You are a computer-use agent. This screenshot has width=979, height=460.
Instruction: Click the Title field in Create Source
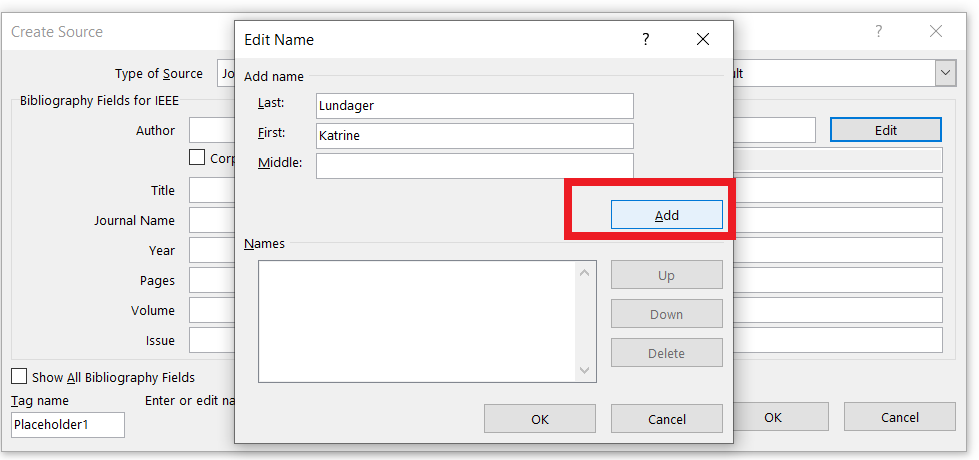click(x=212, y=190)
